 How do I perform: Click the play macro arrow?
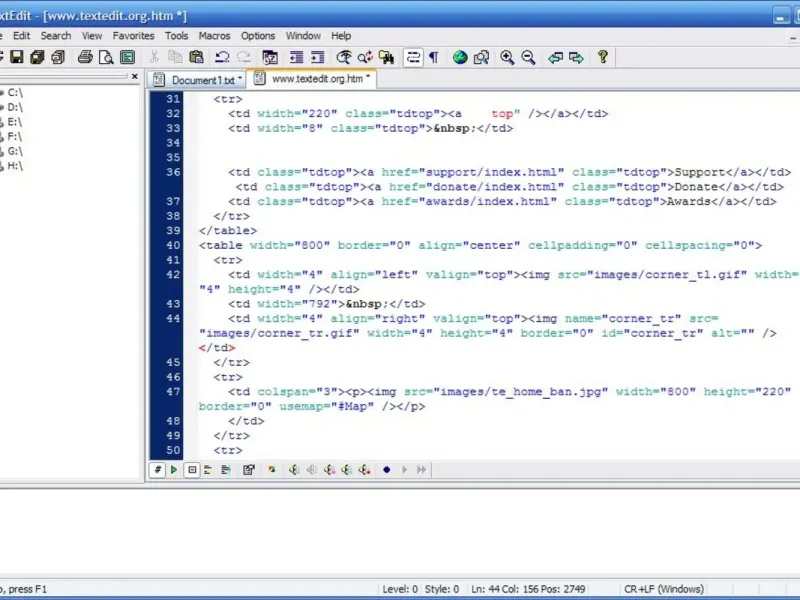(405, 470)
